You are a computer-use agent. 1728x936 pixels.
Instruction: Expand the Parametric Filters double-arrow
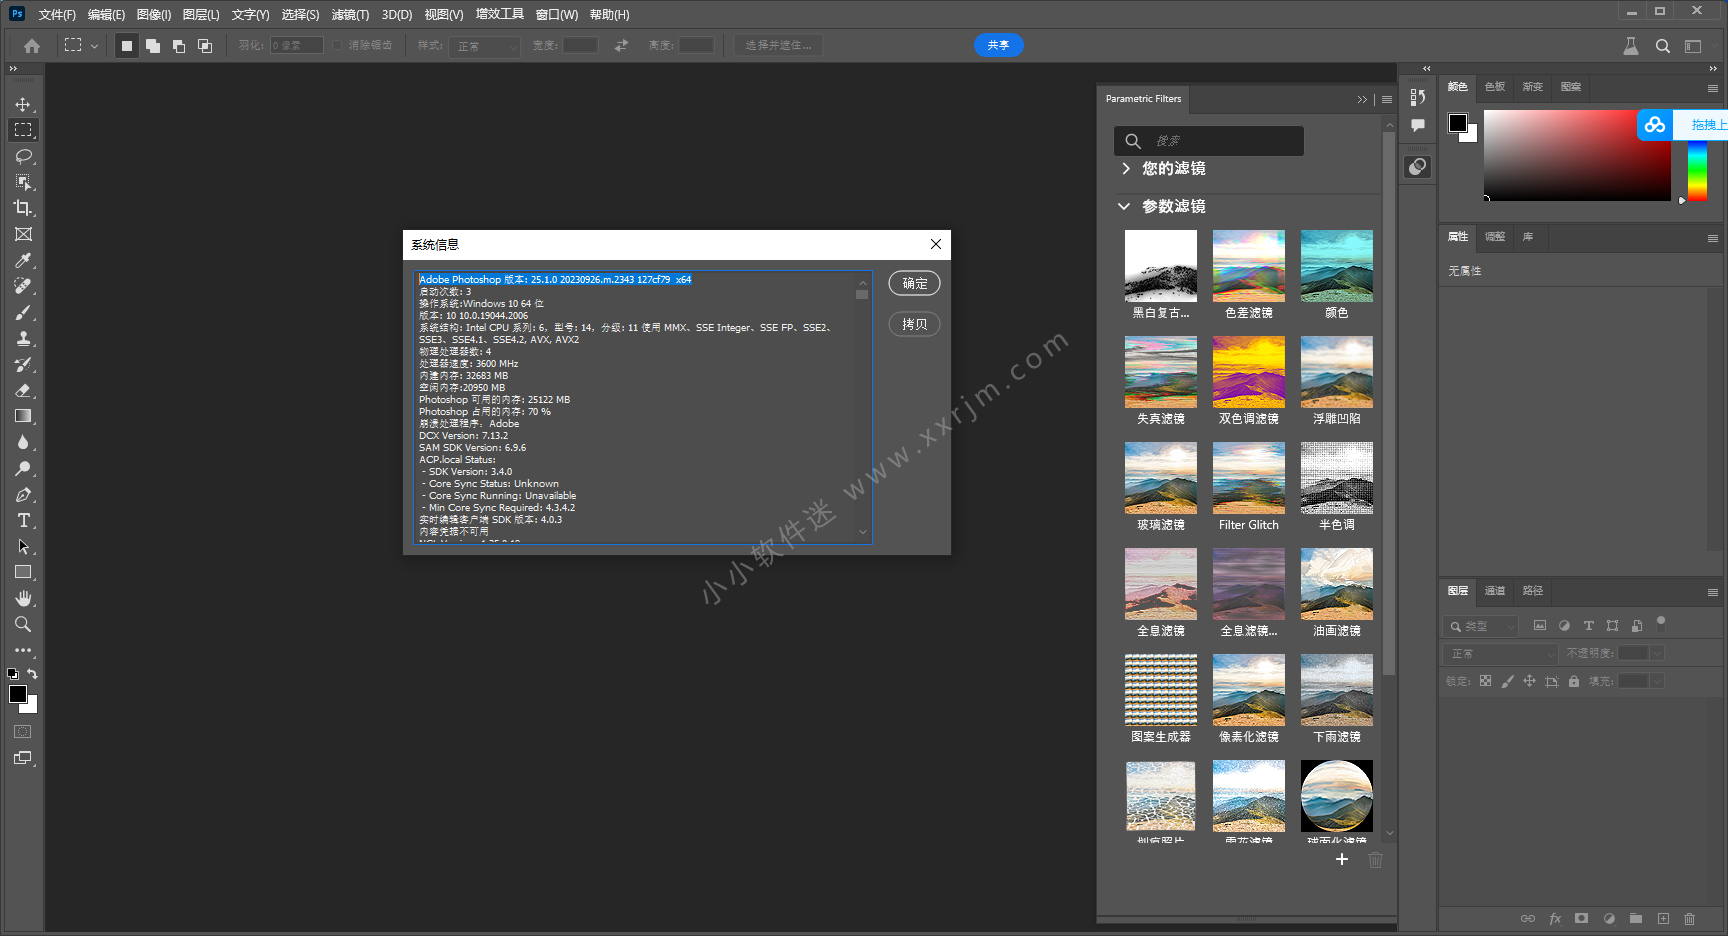pos(1362,99)
